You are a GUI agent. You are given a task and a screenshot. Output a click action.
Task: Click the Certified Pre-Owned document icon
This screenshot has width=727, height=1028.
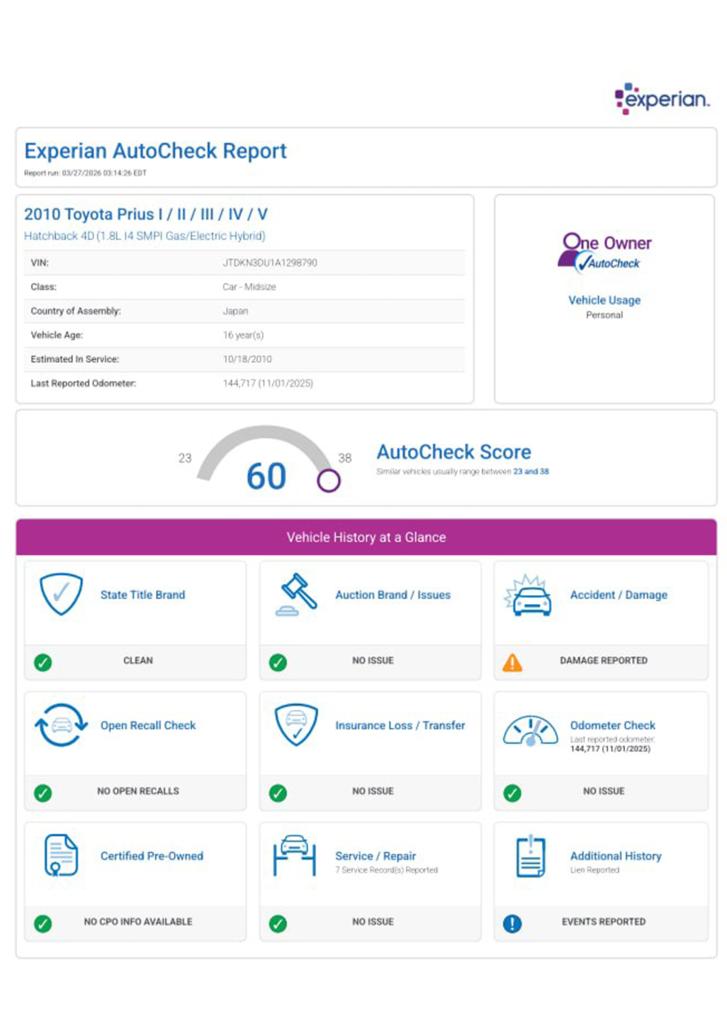(60, 856)
